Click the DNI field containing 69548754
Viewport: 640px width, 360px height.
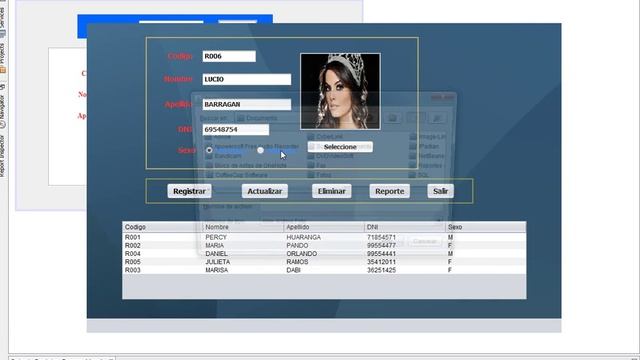click(236, 129)
